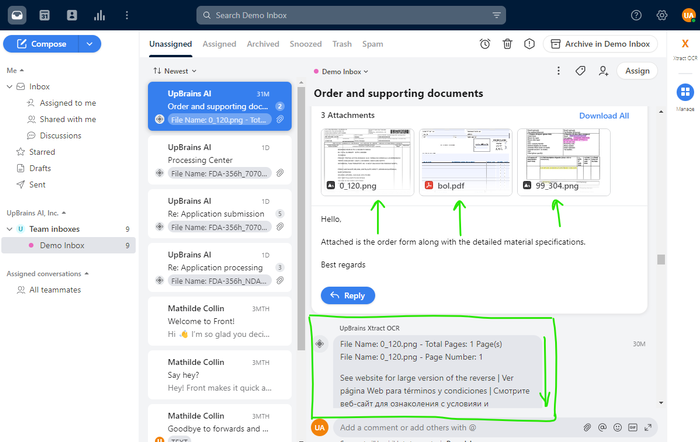Click the Download All link
Viewport: 700px width, 442px height.
point(604,116)
